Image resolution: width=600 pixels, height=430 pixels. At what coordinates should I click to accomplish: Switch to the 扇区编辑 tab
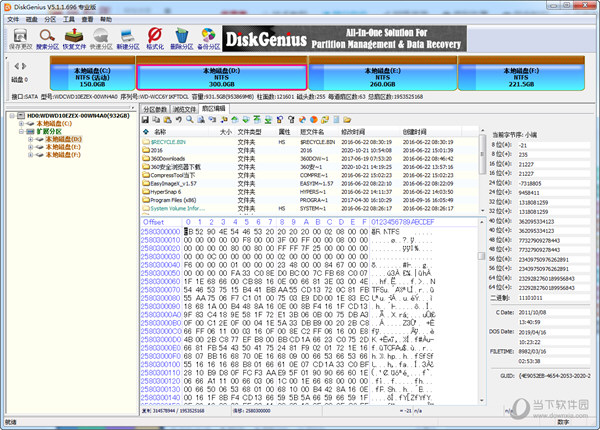214,108
